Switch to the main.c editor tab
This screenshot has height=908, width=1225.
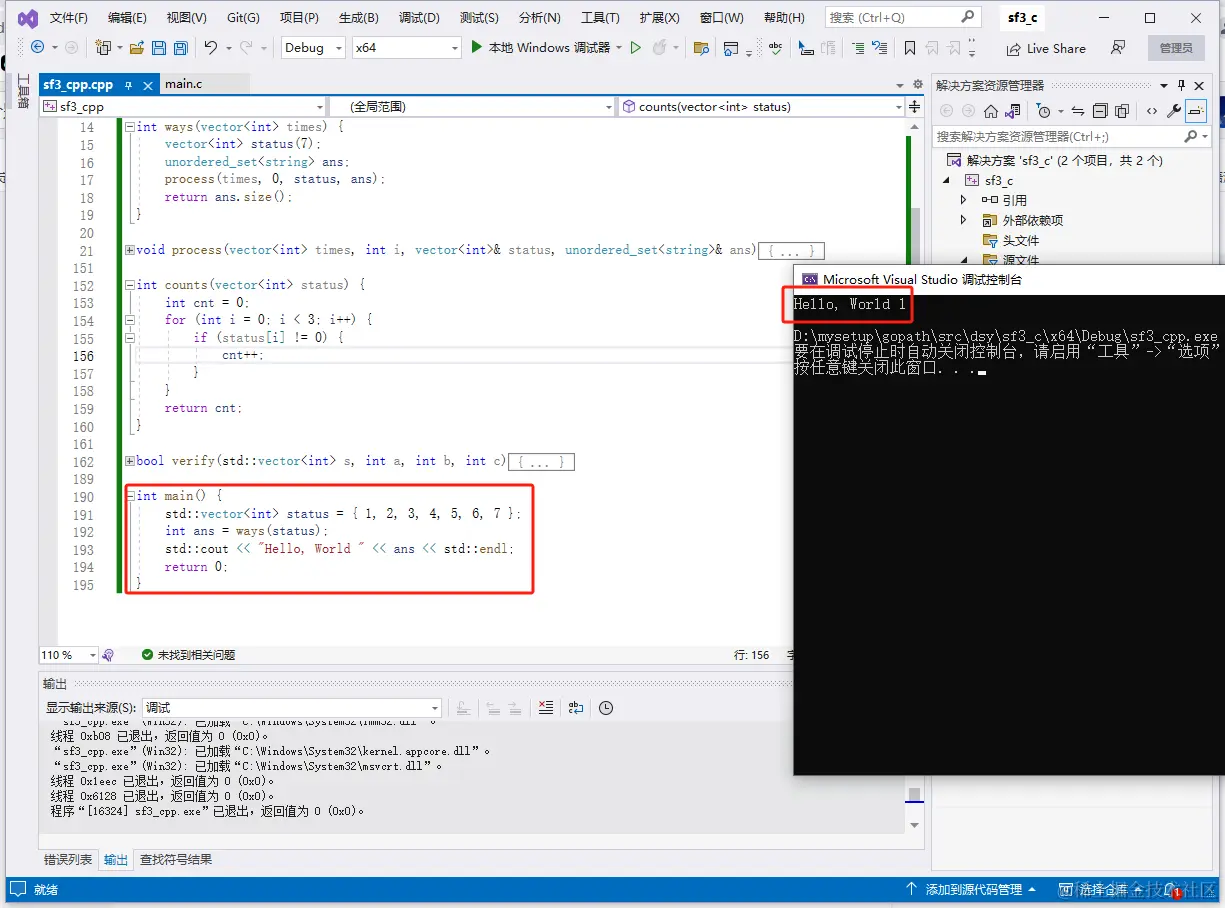click(x=184, y=84)
